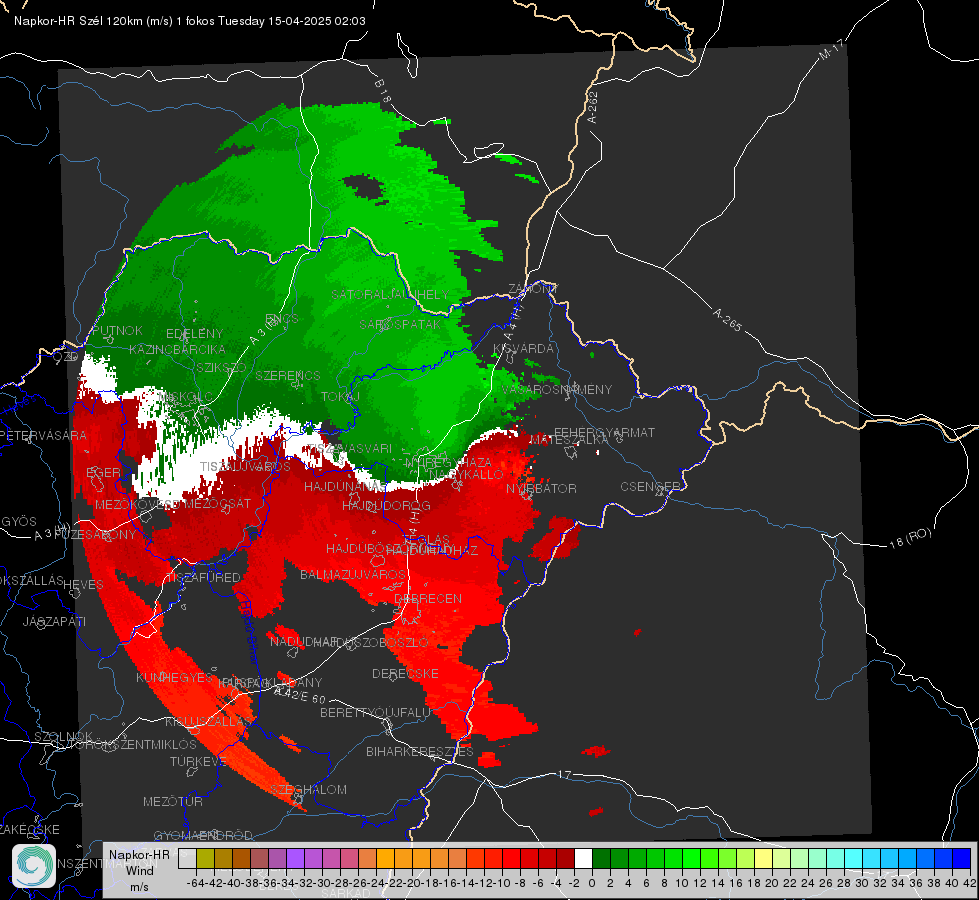Click the swirl logo icon in the corner
979x900 pixels.
34,866
